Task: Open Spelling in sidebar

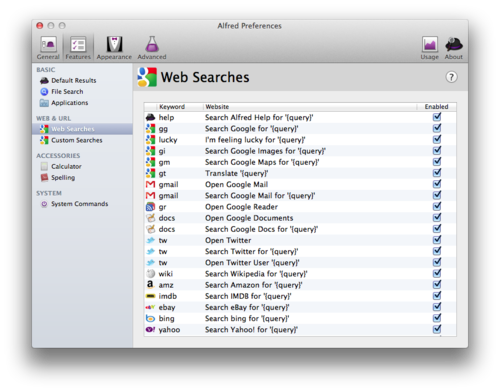Action: coord(58,177)
